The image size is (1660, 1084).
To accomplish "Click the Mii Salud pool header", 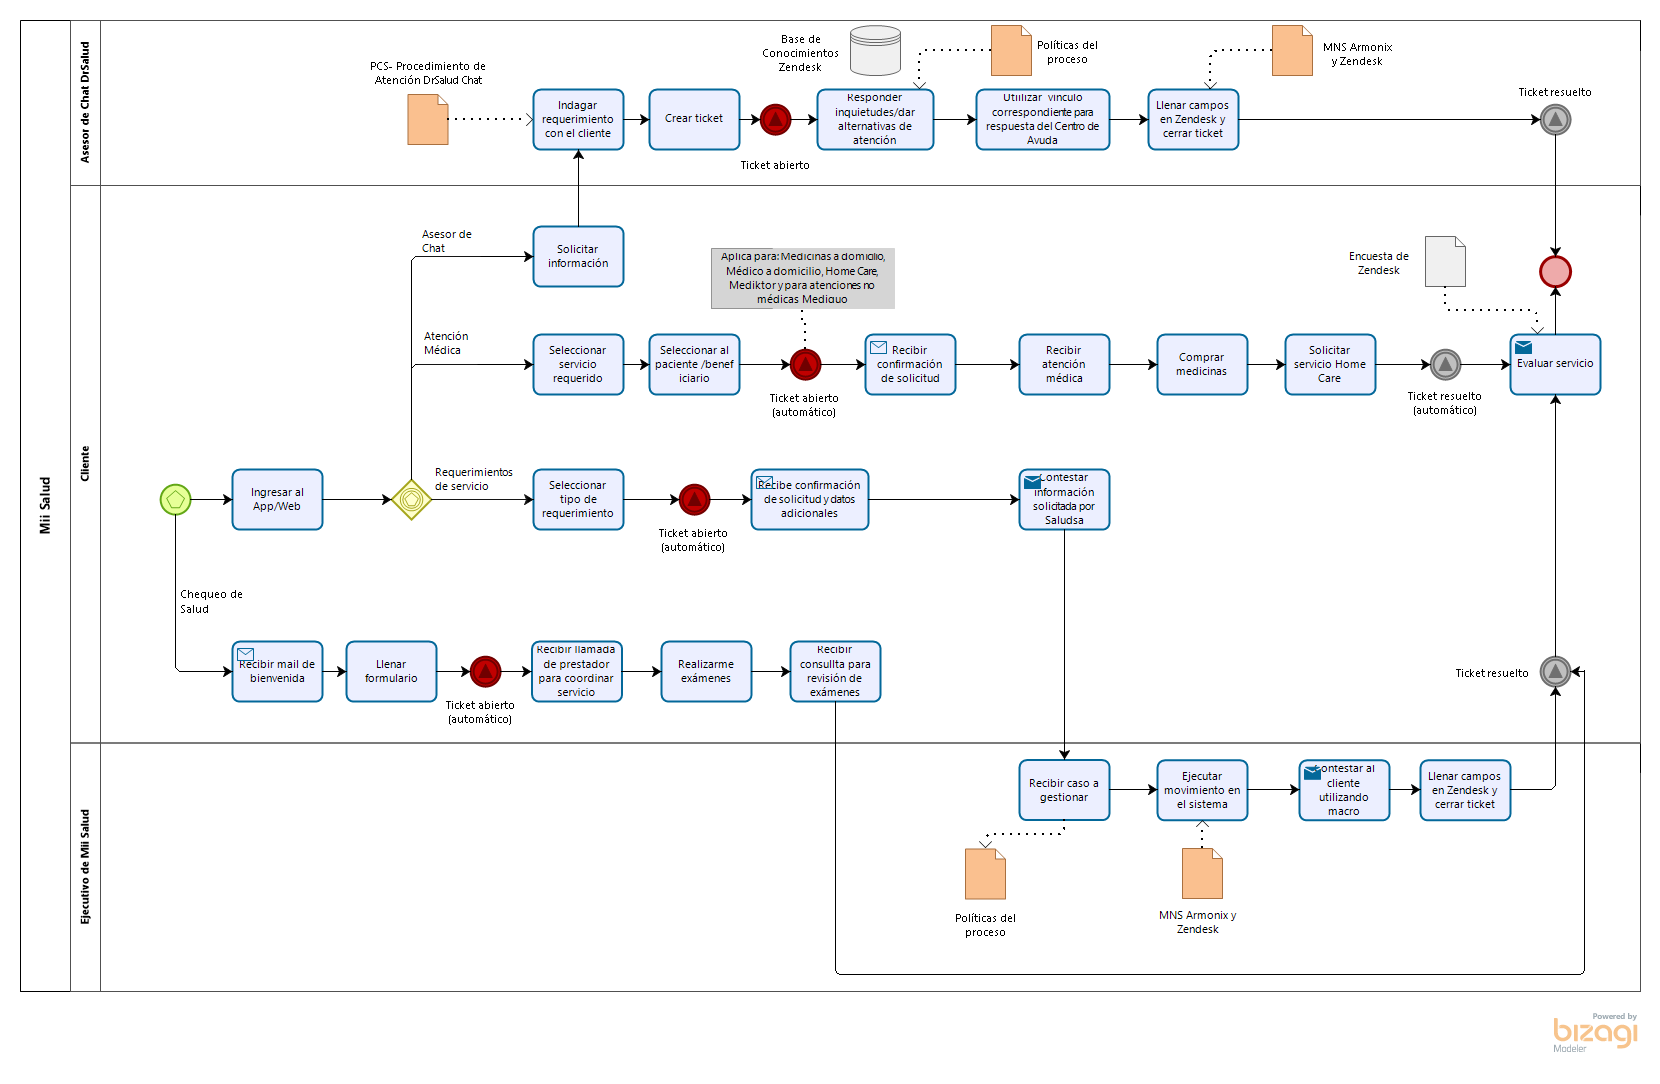I will pyautogui.click(x=45, y=506).
